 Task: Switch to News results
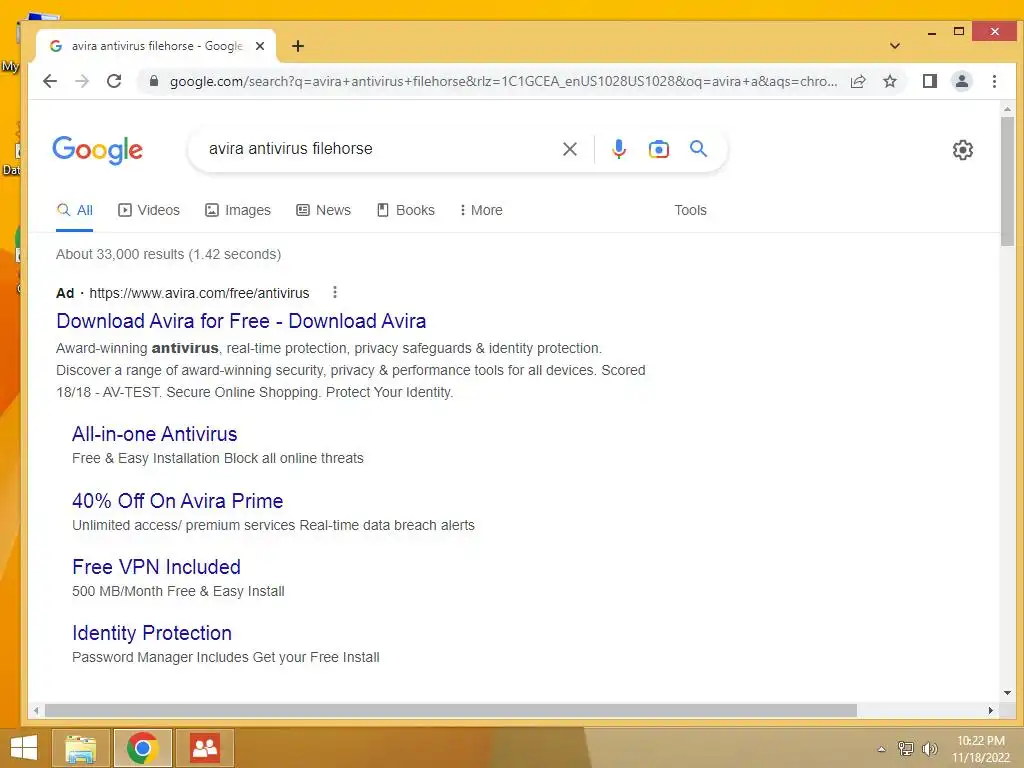[x=323, y=210]
